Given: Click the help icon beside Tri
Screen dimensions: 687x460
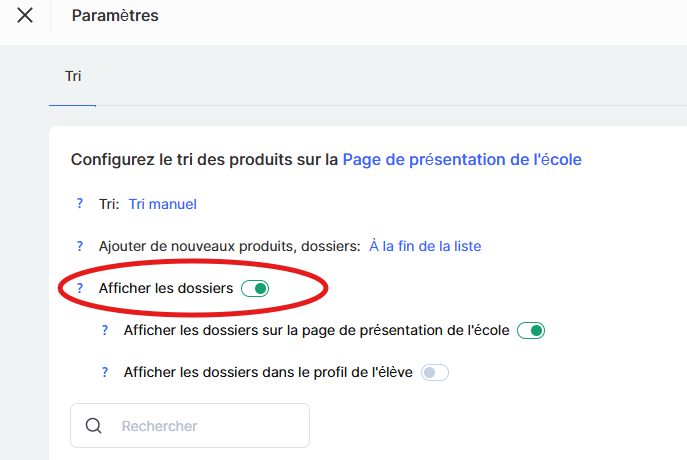Looking at the screenshot, I should click(79, 204).
